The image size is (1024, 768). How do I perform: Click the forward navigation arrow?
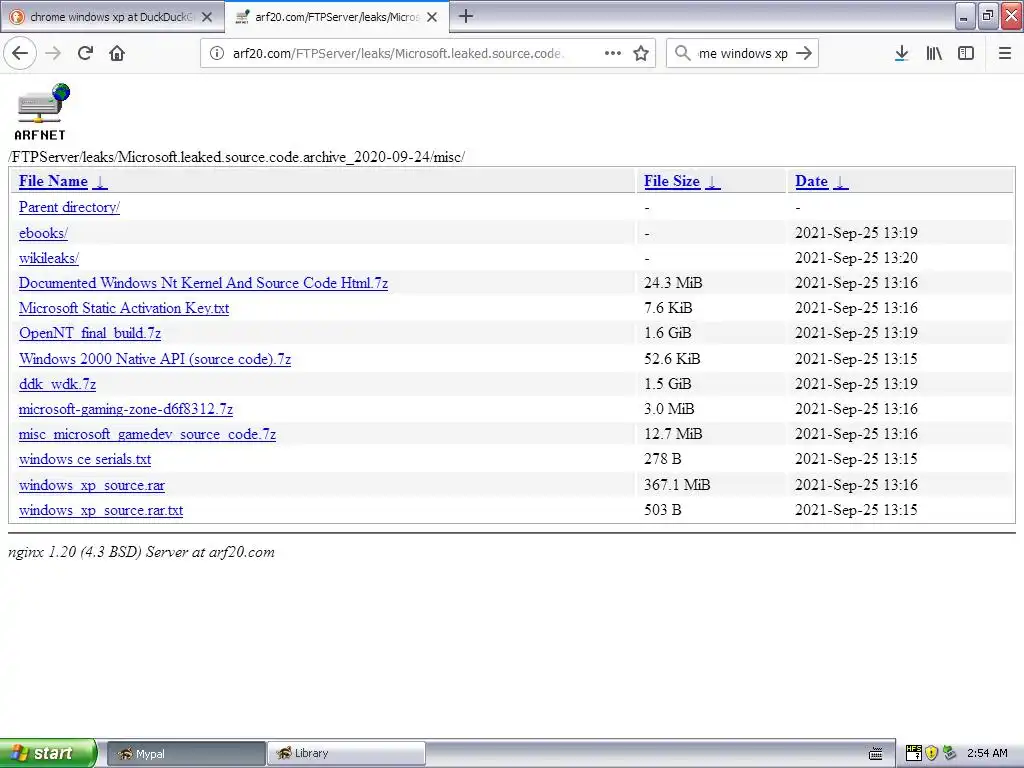coord(53,53)
